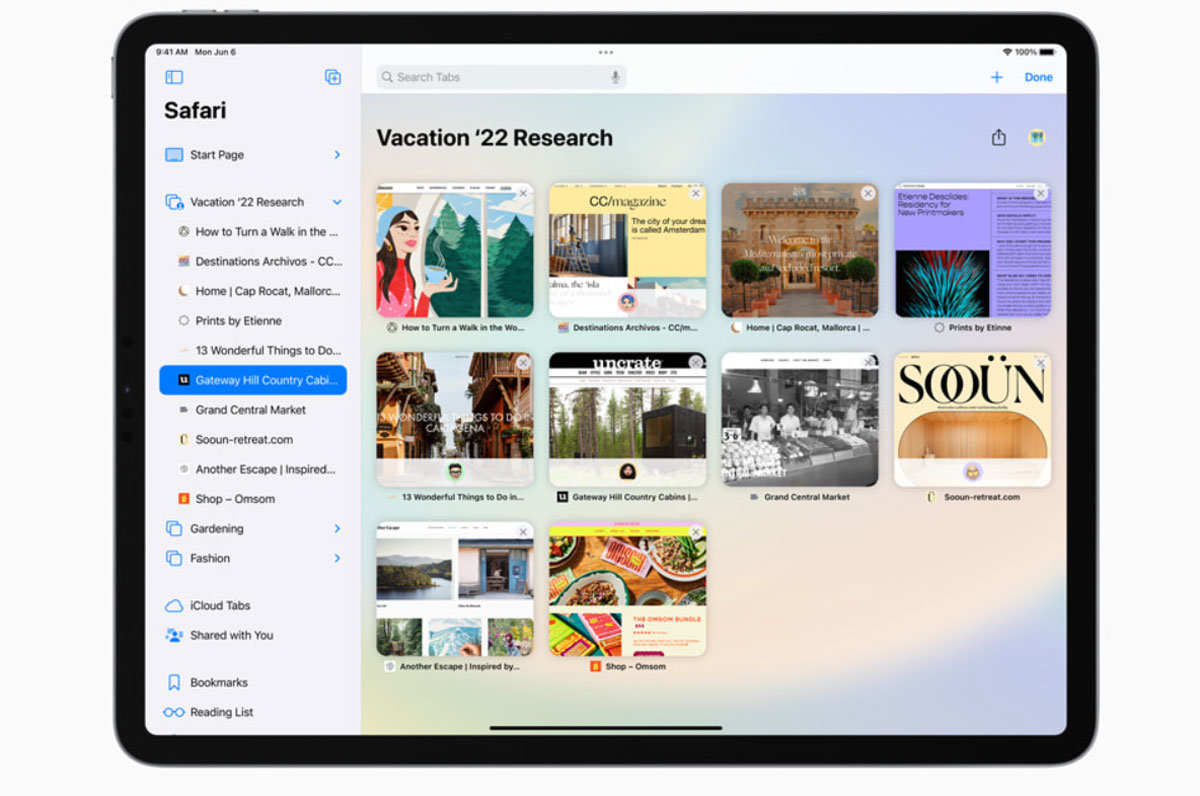The image size is (1200, 796).
Task: Close the Prints by Etinne tab thumbnail
Action: (x=1040, y=193)
